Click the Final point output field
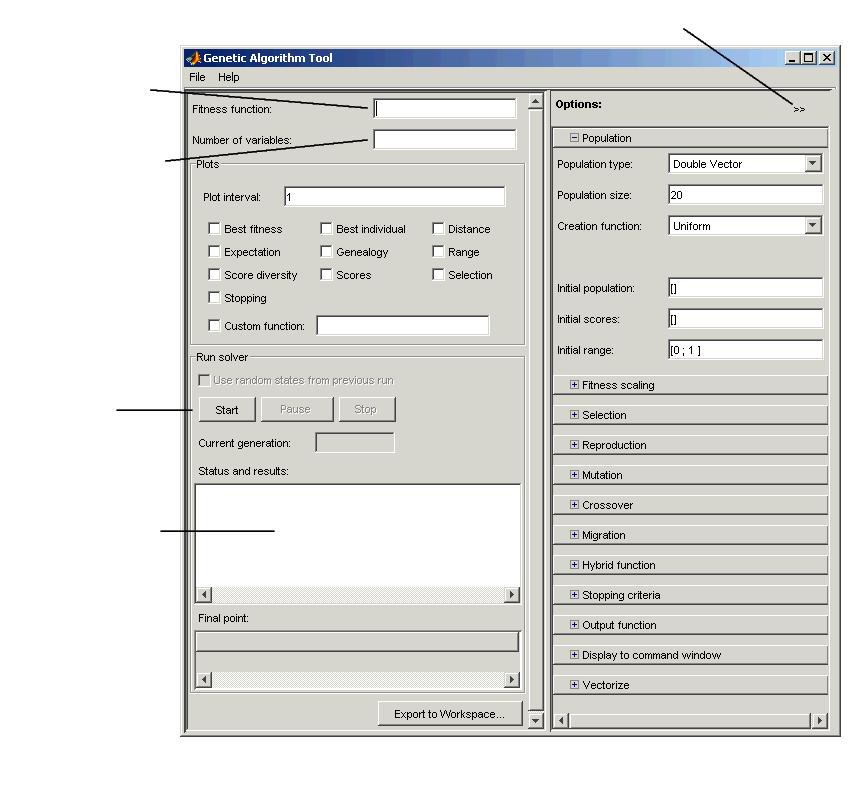Viewport: 856px width, 792px height. (x=357, y=641)
